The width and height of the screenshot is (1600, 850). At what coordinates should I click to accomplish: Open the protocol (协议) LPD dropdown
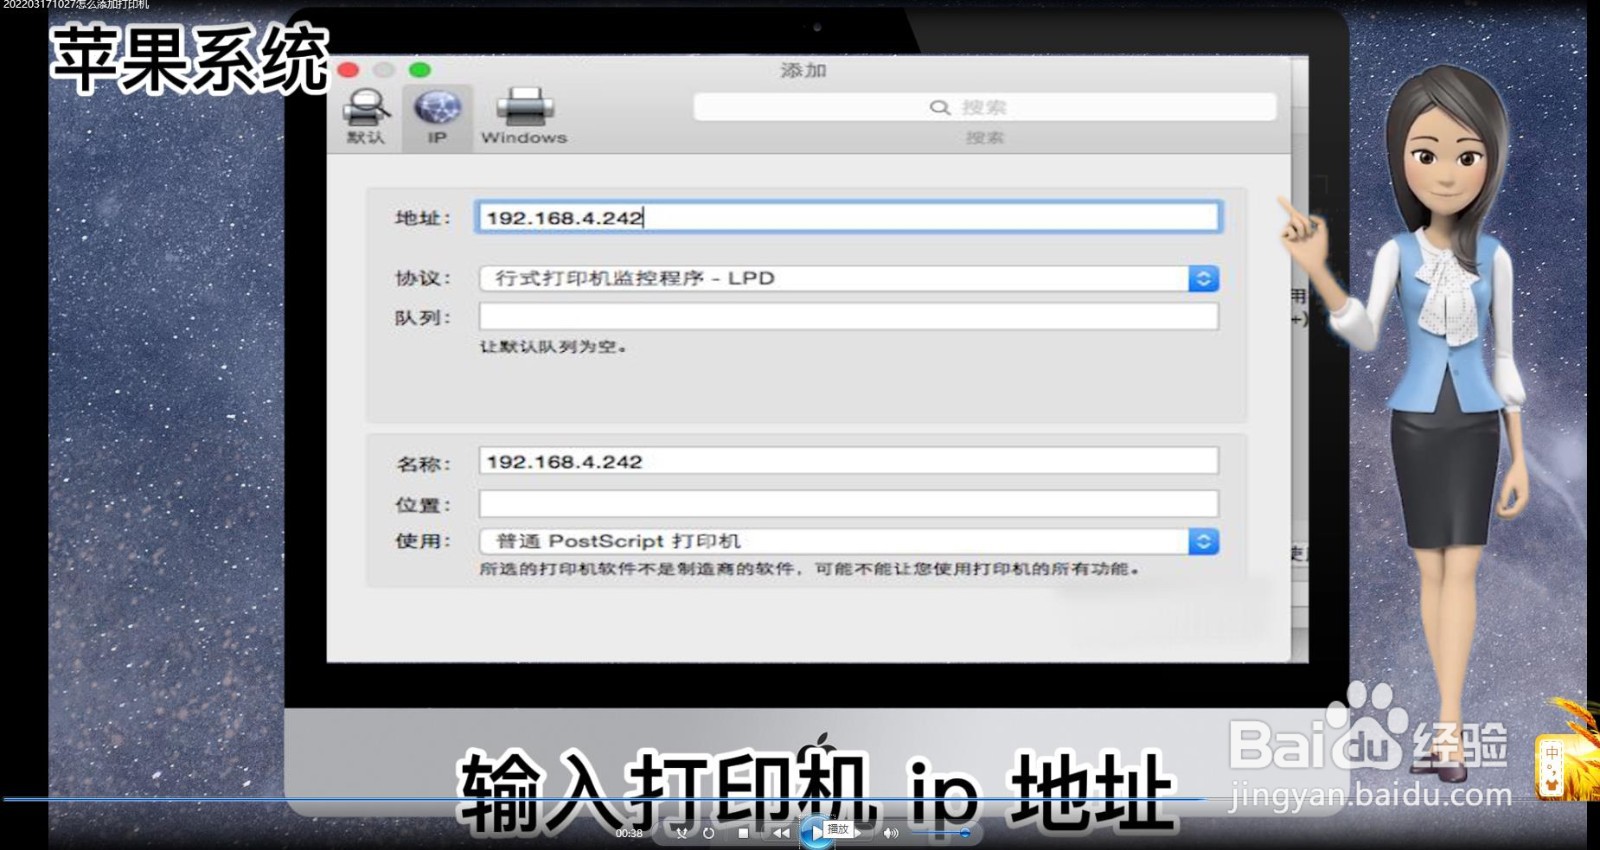point(848,278)
